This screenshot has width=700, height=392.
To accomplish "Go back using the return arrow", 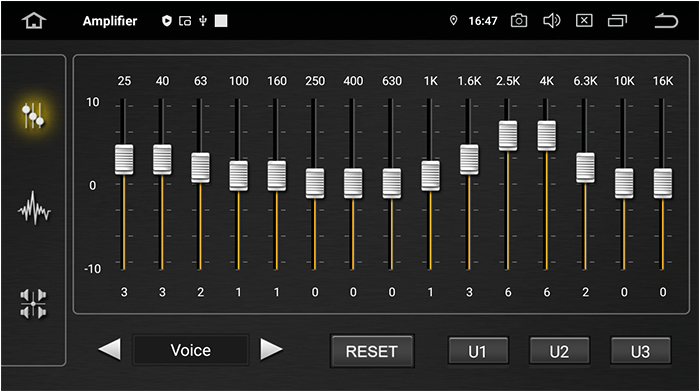I will click(666, 21).
